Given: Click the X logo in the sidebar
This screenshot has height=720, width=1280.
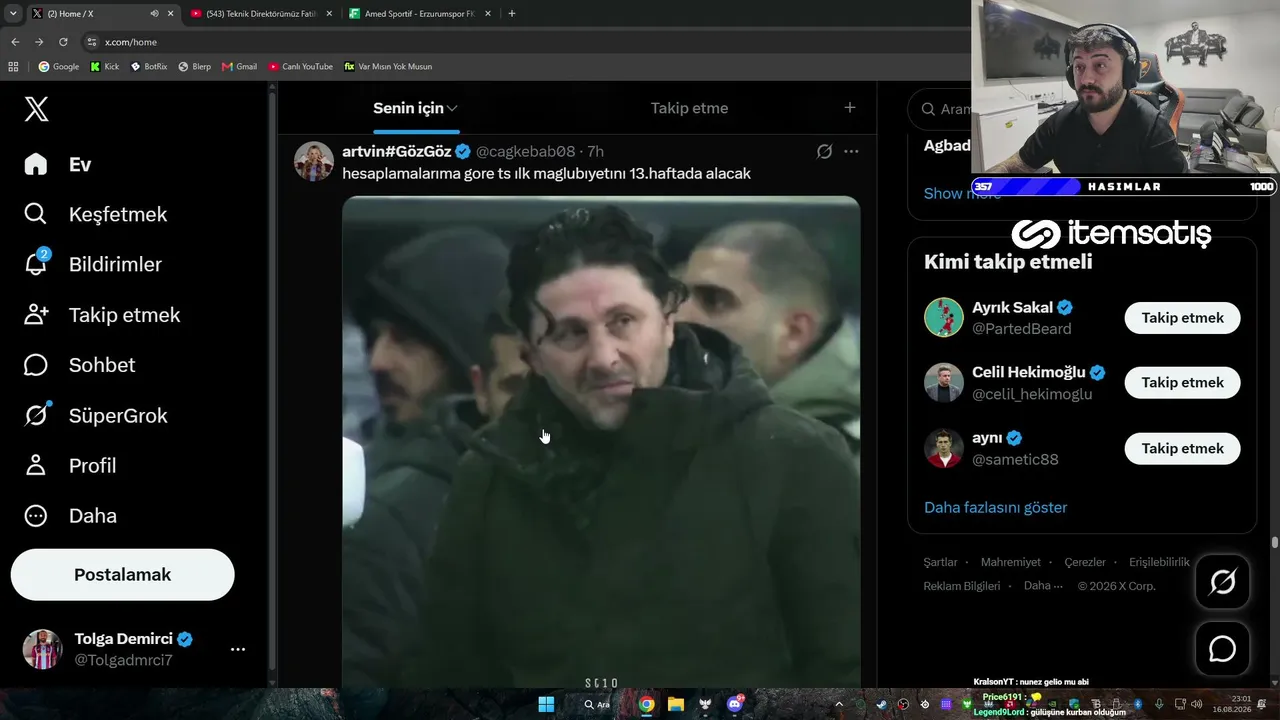Looking at the screenshot, I should click(x=36, y=109).
